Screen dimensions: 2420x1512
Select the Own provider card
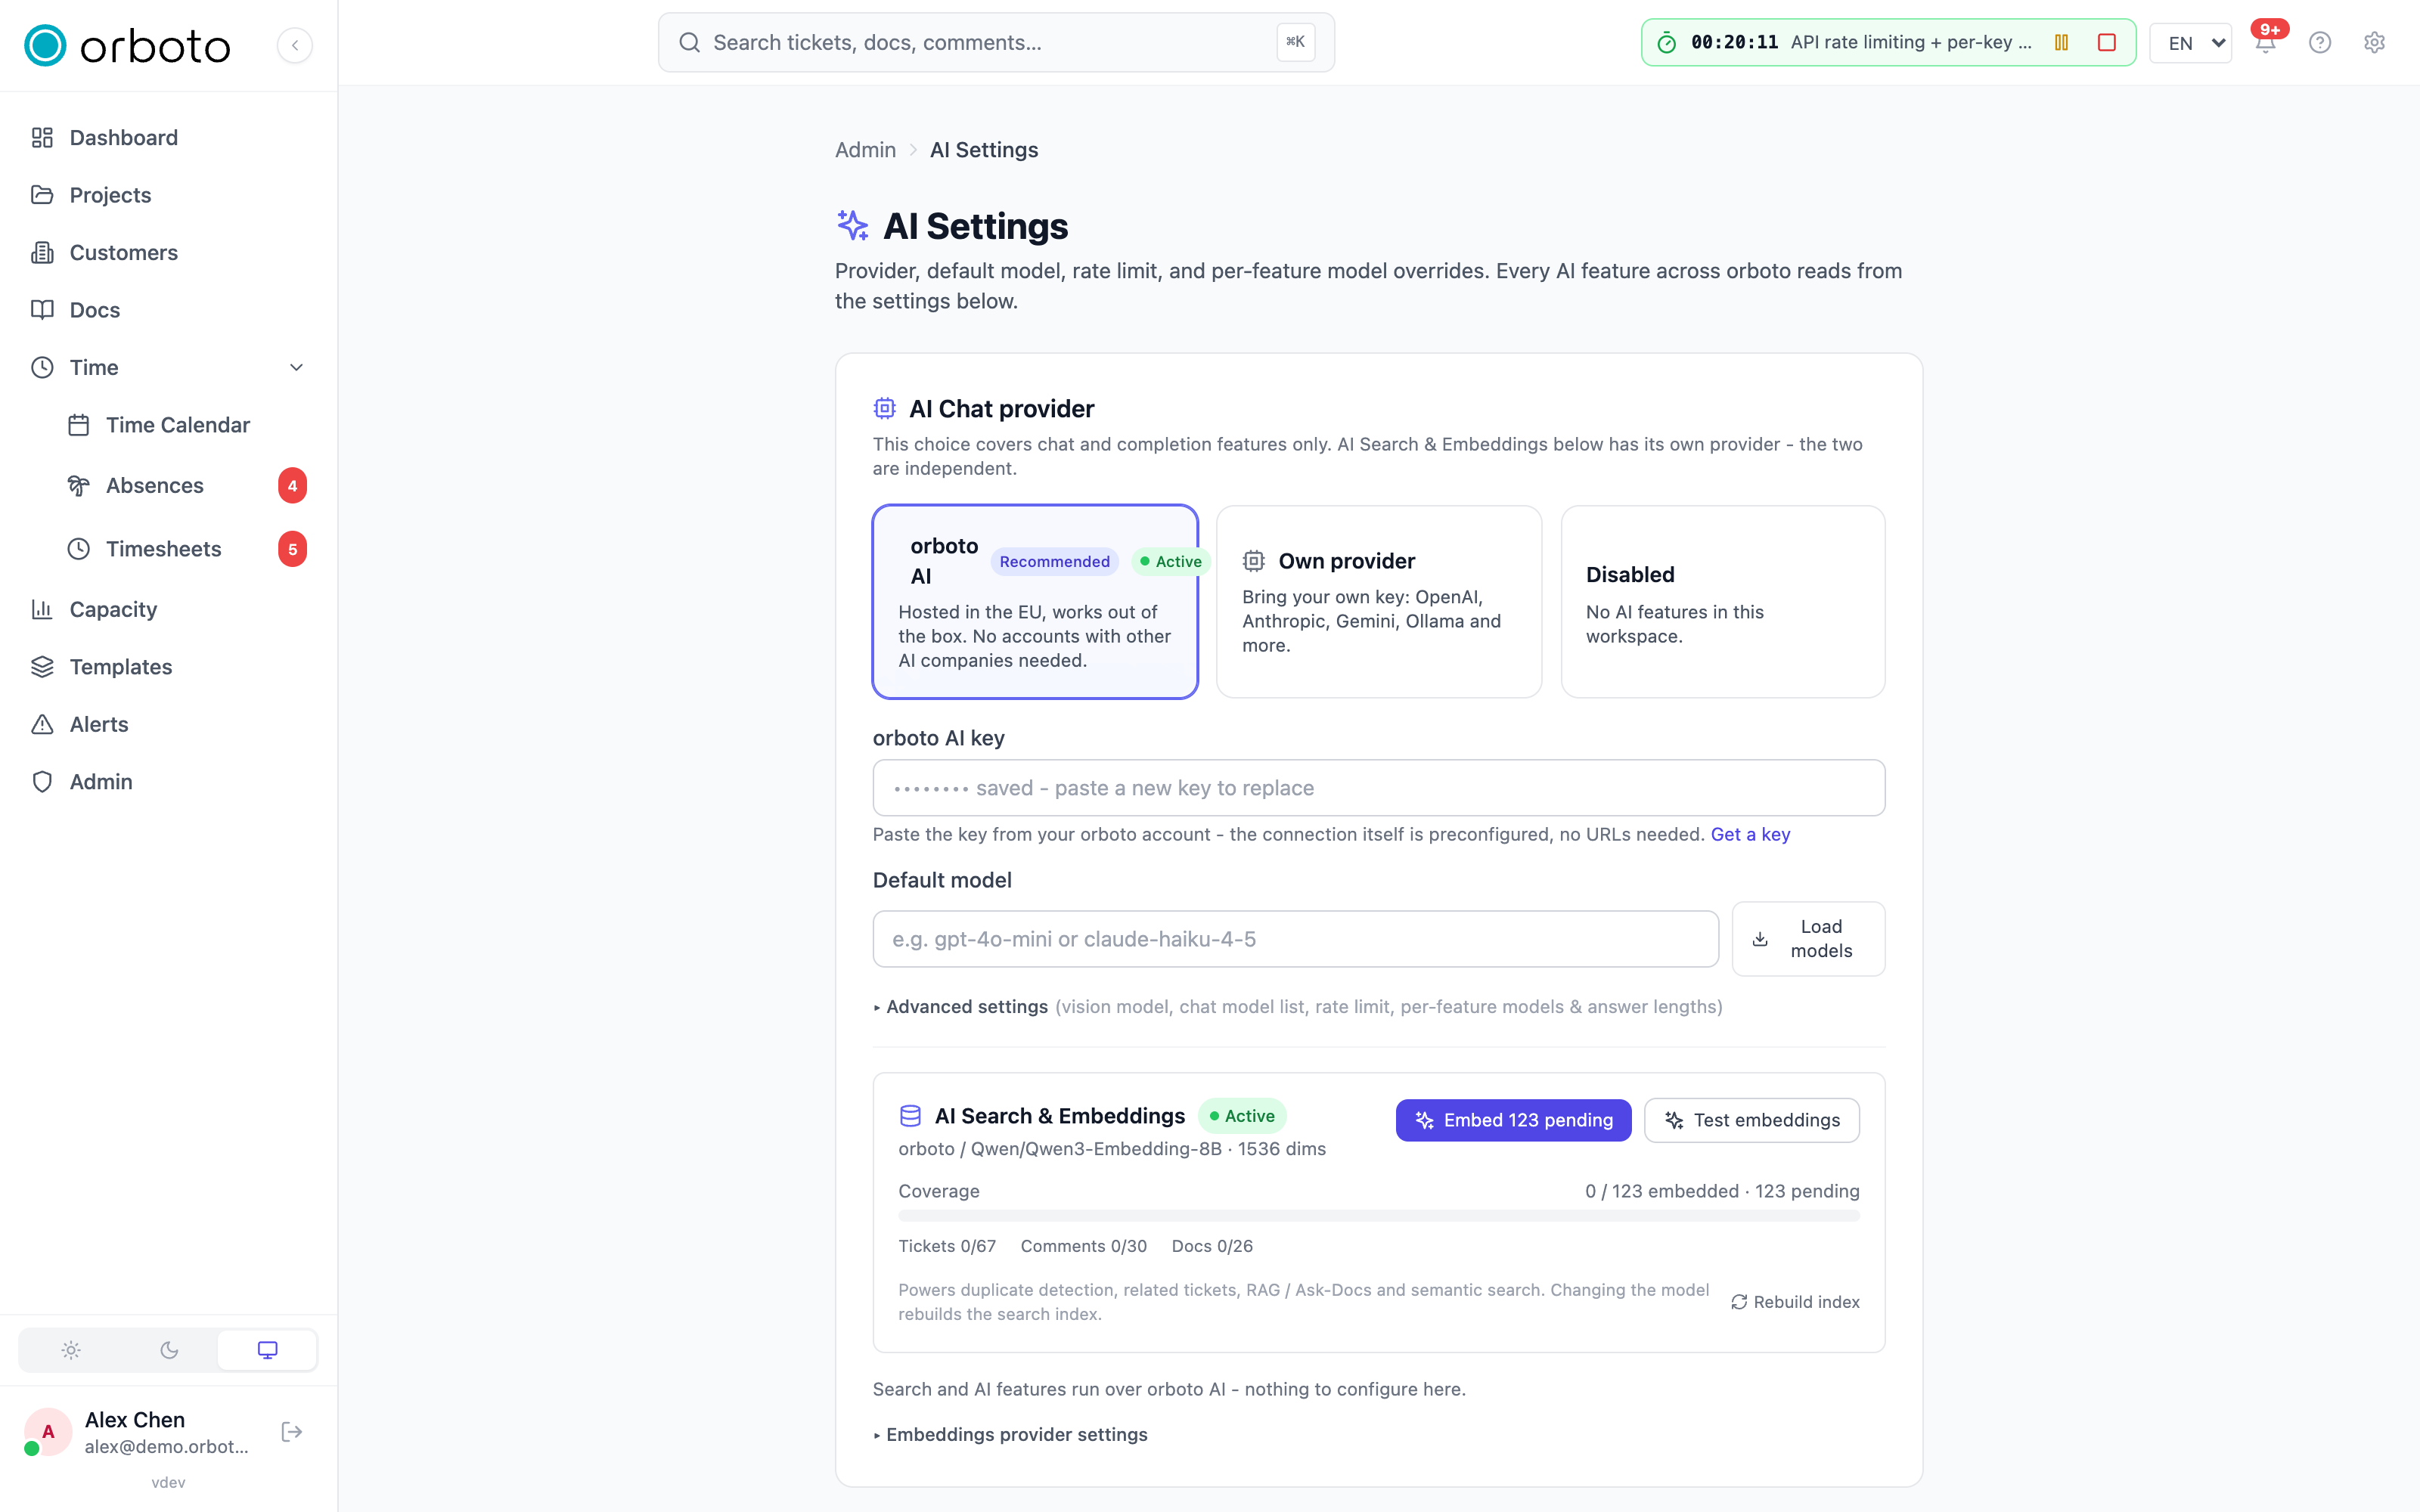(1379, 602)
